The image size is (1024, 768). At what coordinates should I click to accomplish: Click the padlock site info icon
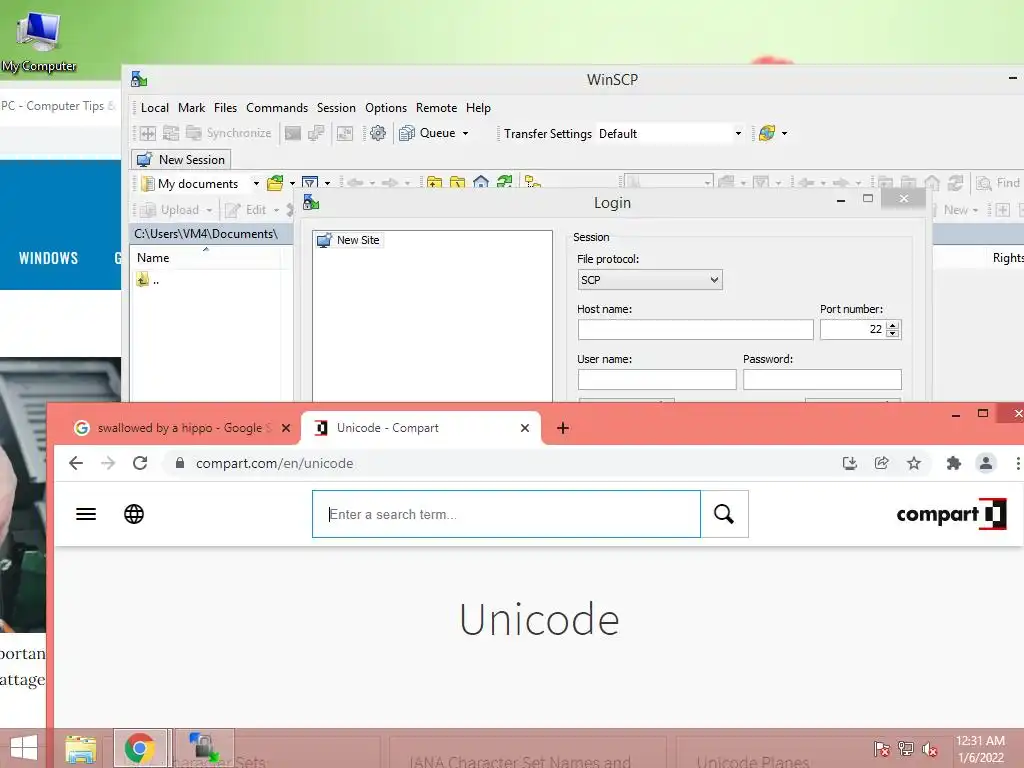[x=180, y=463]
